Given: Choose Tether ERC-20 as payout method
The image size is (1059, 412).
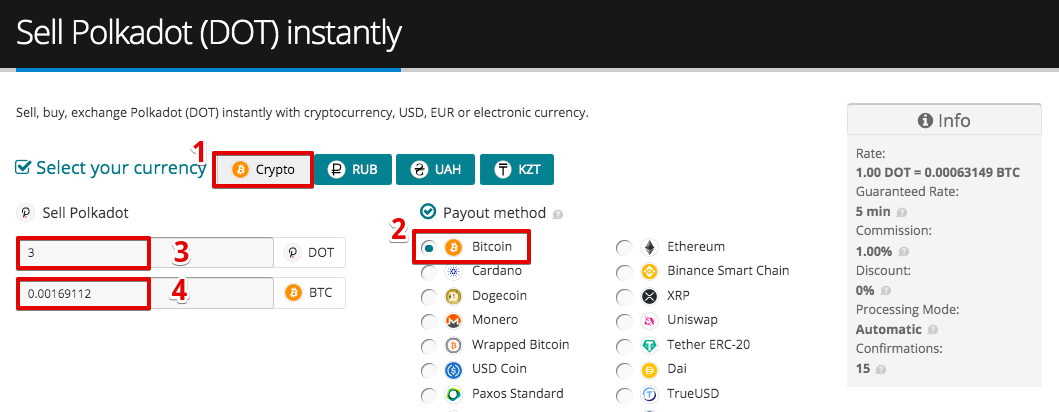Looking at the screenshot, I should tap(624, 346).
